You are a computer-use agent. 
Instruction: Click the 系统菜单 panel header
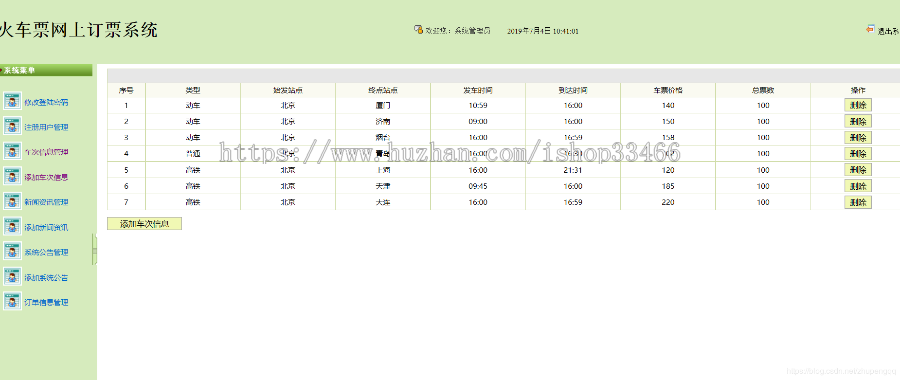46,70
